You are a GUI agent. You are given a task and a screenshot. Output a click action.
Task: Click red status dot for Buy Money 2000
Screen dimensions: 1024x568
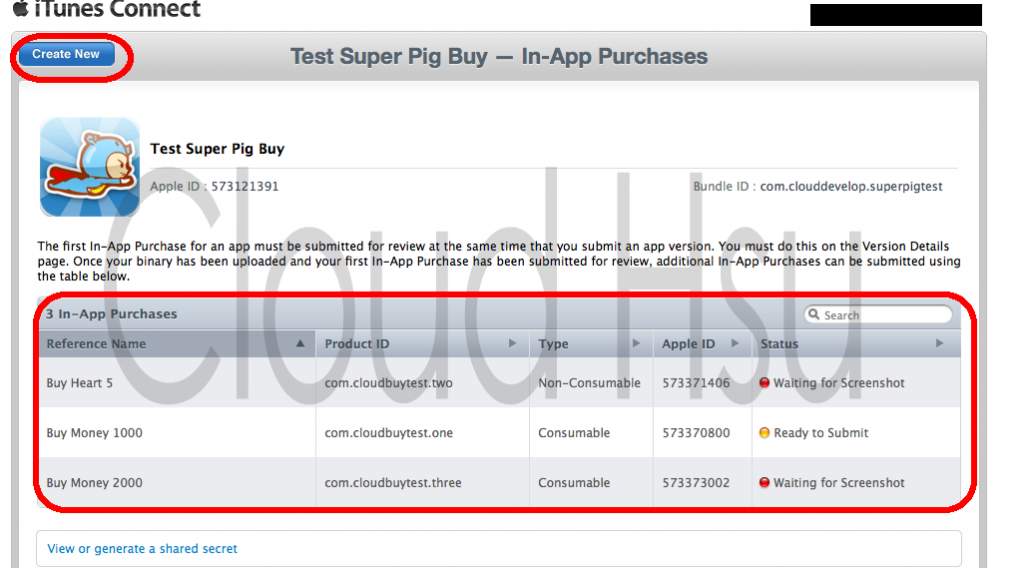tap(764, 482)
